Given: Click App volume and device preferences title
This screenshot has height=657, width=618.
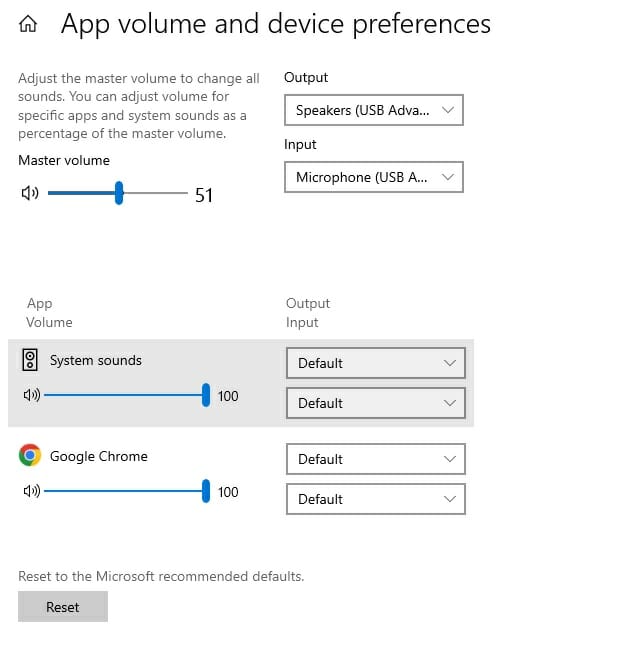Looking at the screenshot, I should tap(276, 24).
